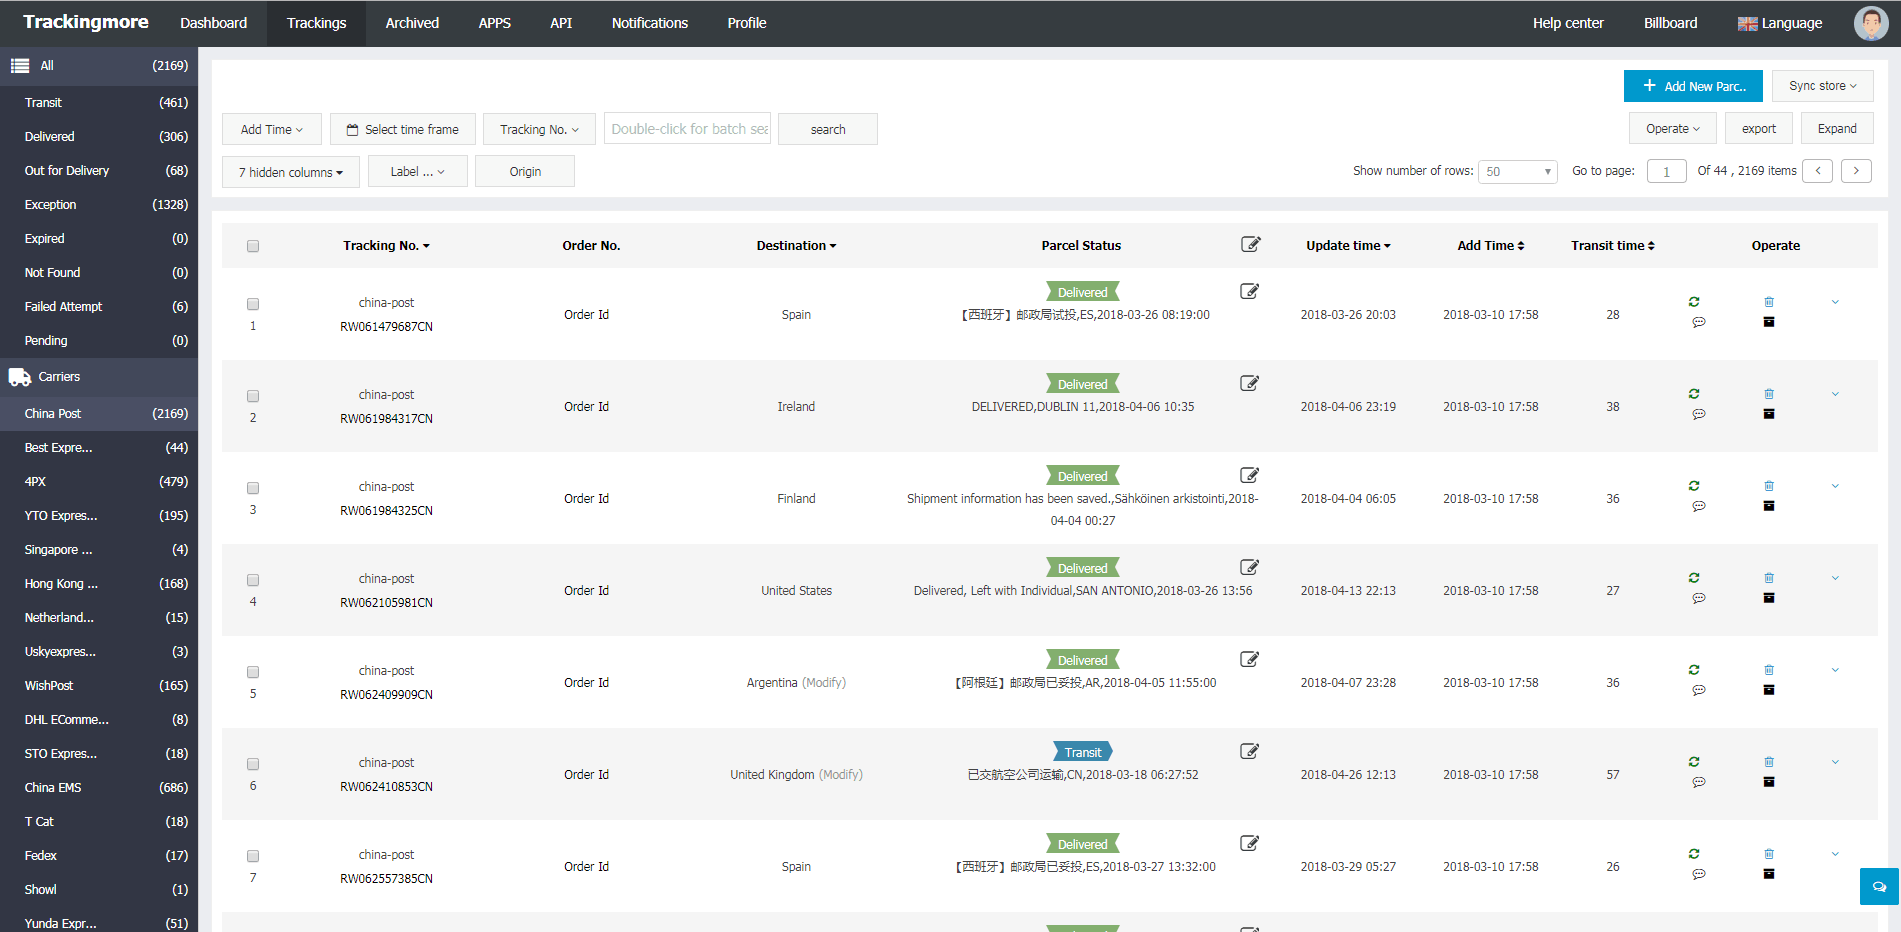Click the Go to page input field

(1665, 171)
